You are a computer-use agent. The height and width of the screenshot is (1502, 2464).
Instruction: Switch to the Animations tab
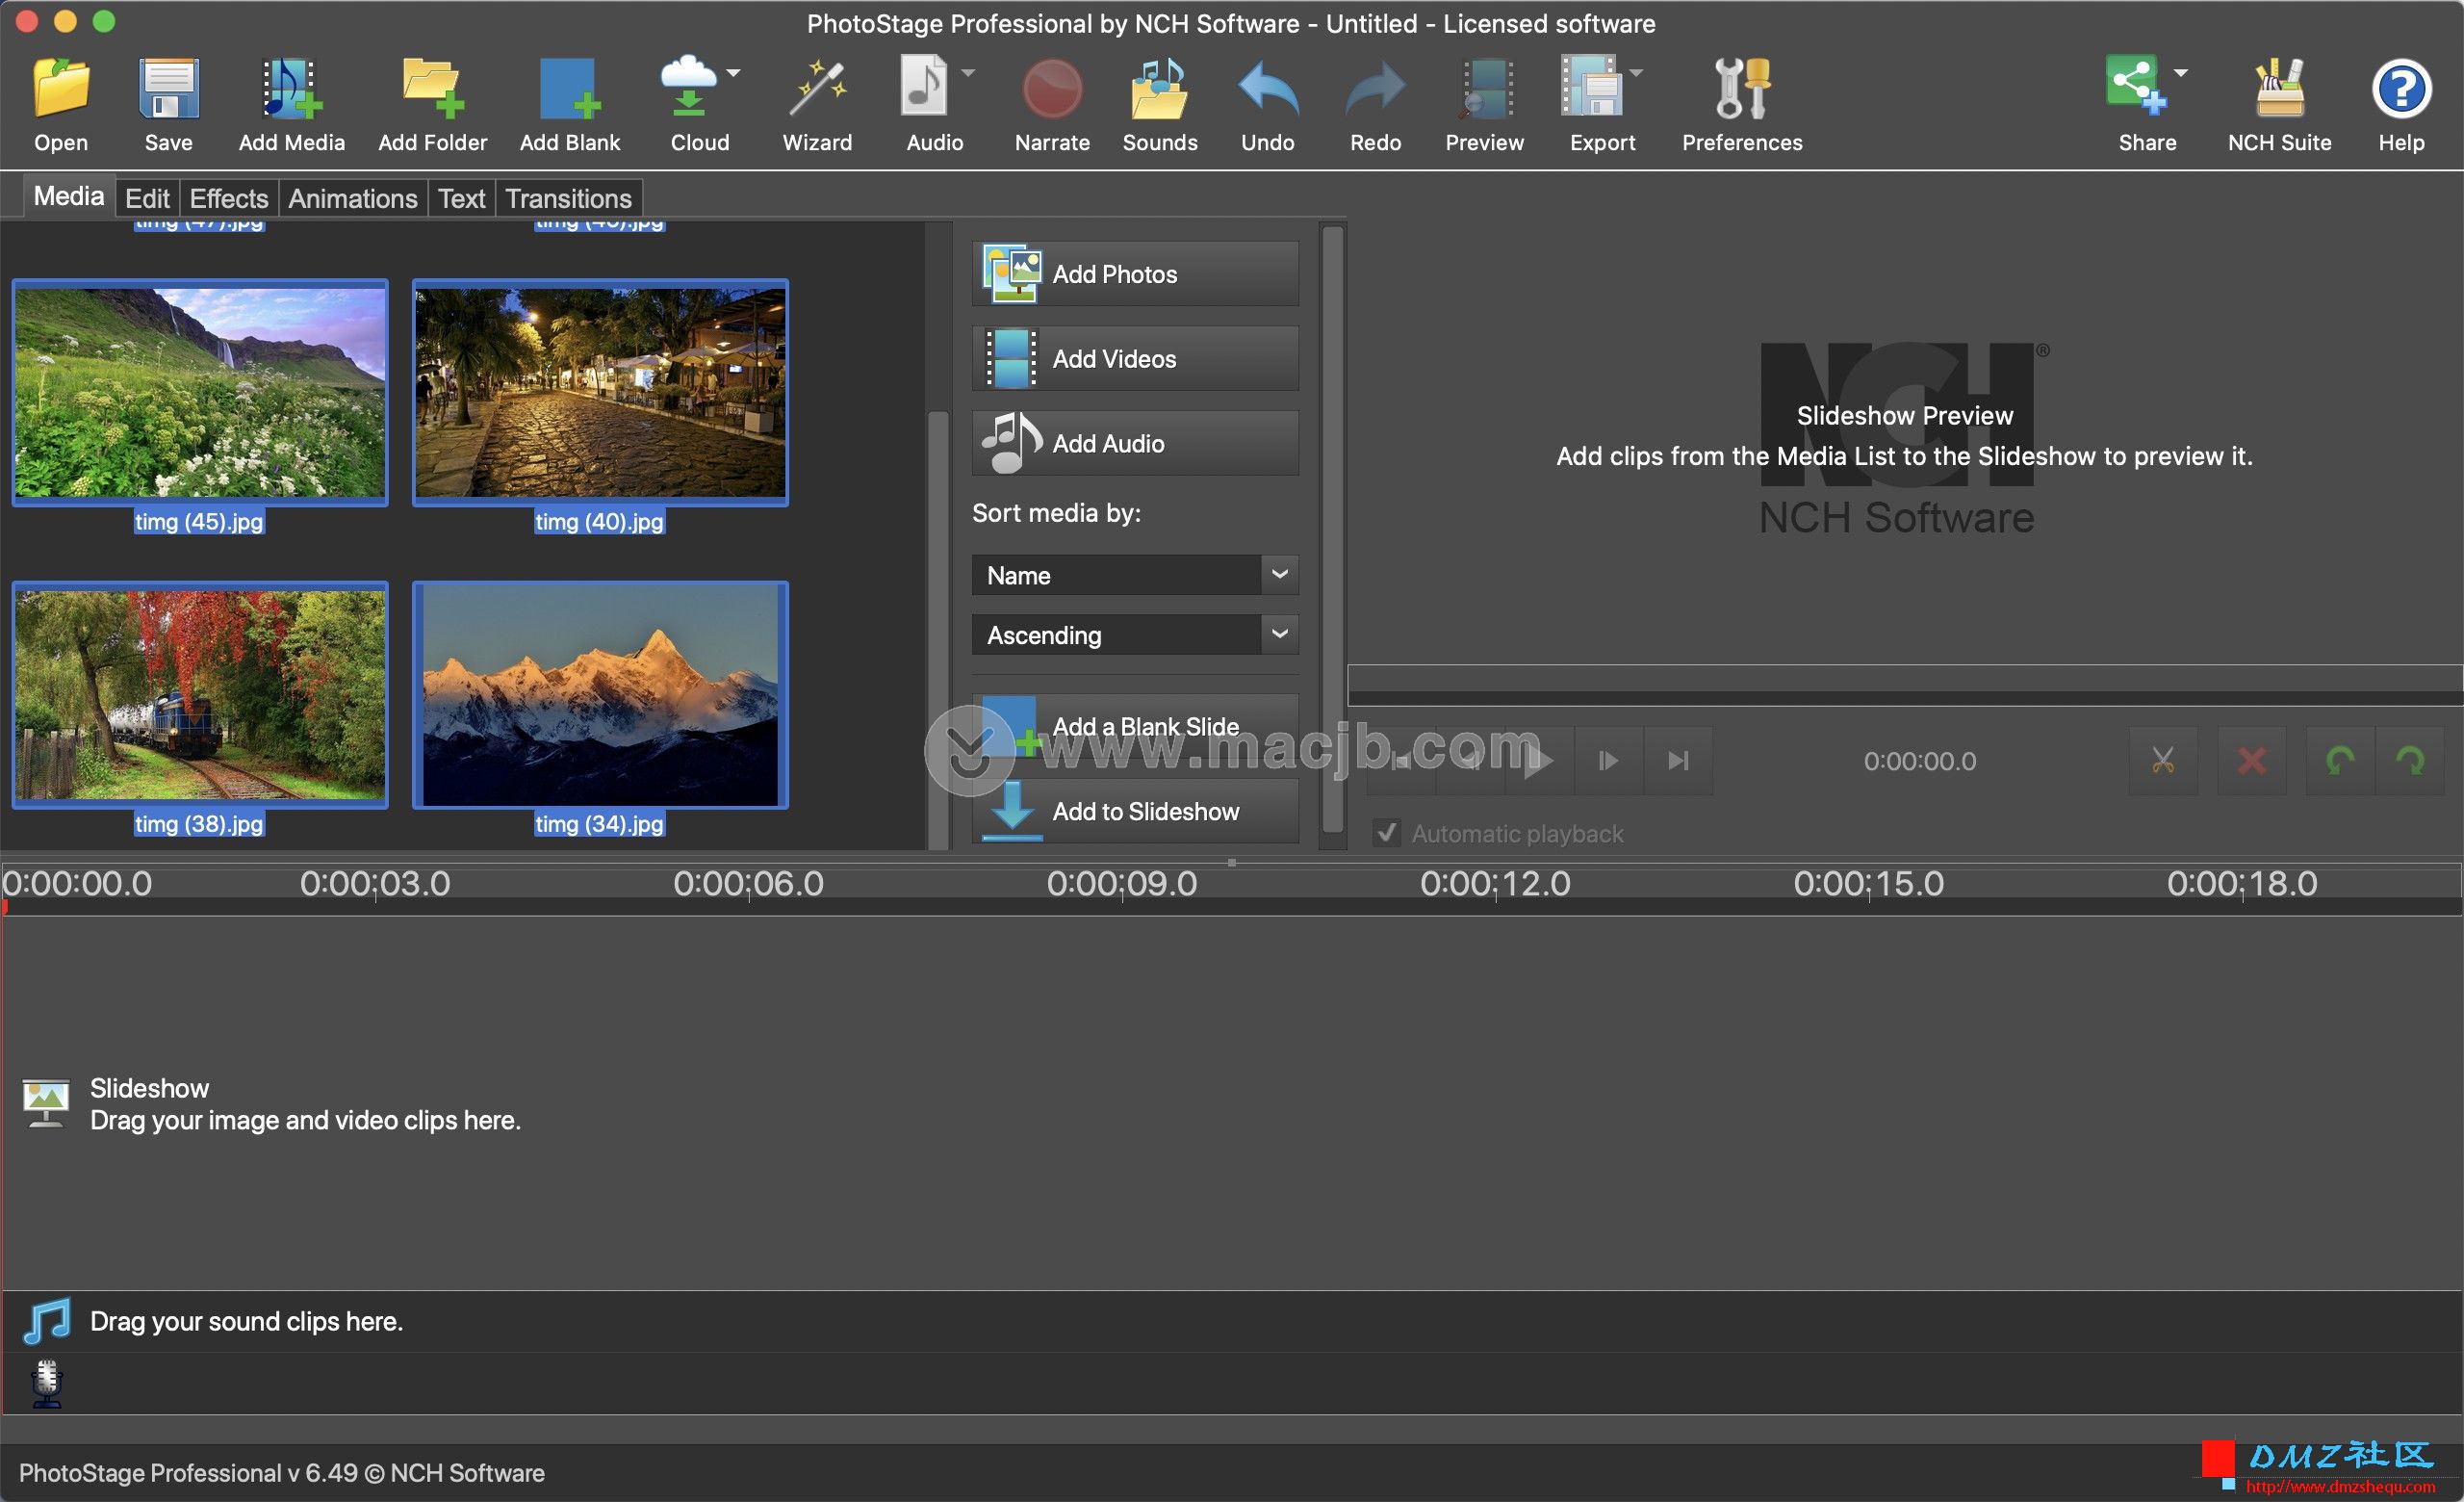(x=353, y=198)
